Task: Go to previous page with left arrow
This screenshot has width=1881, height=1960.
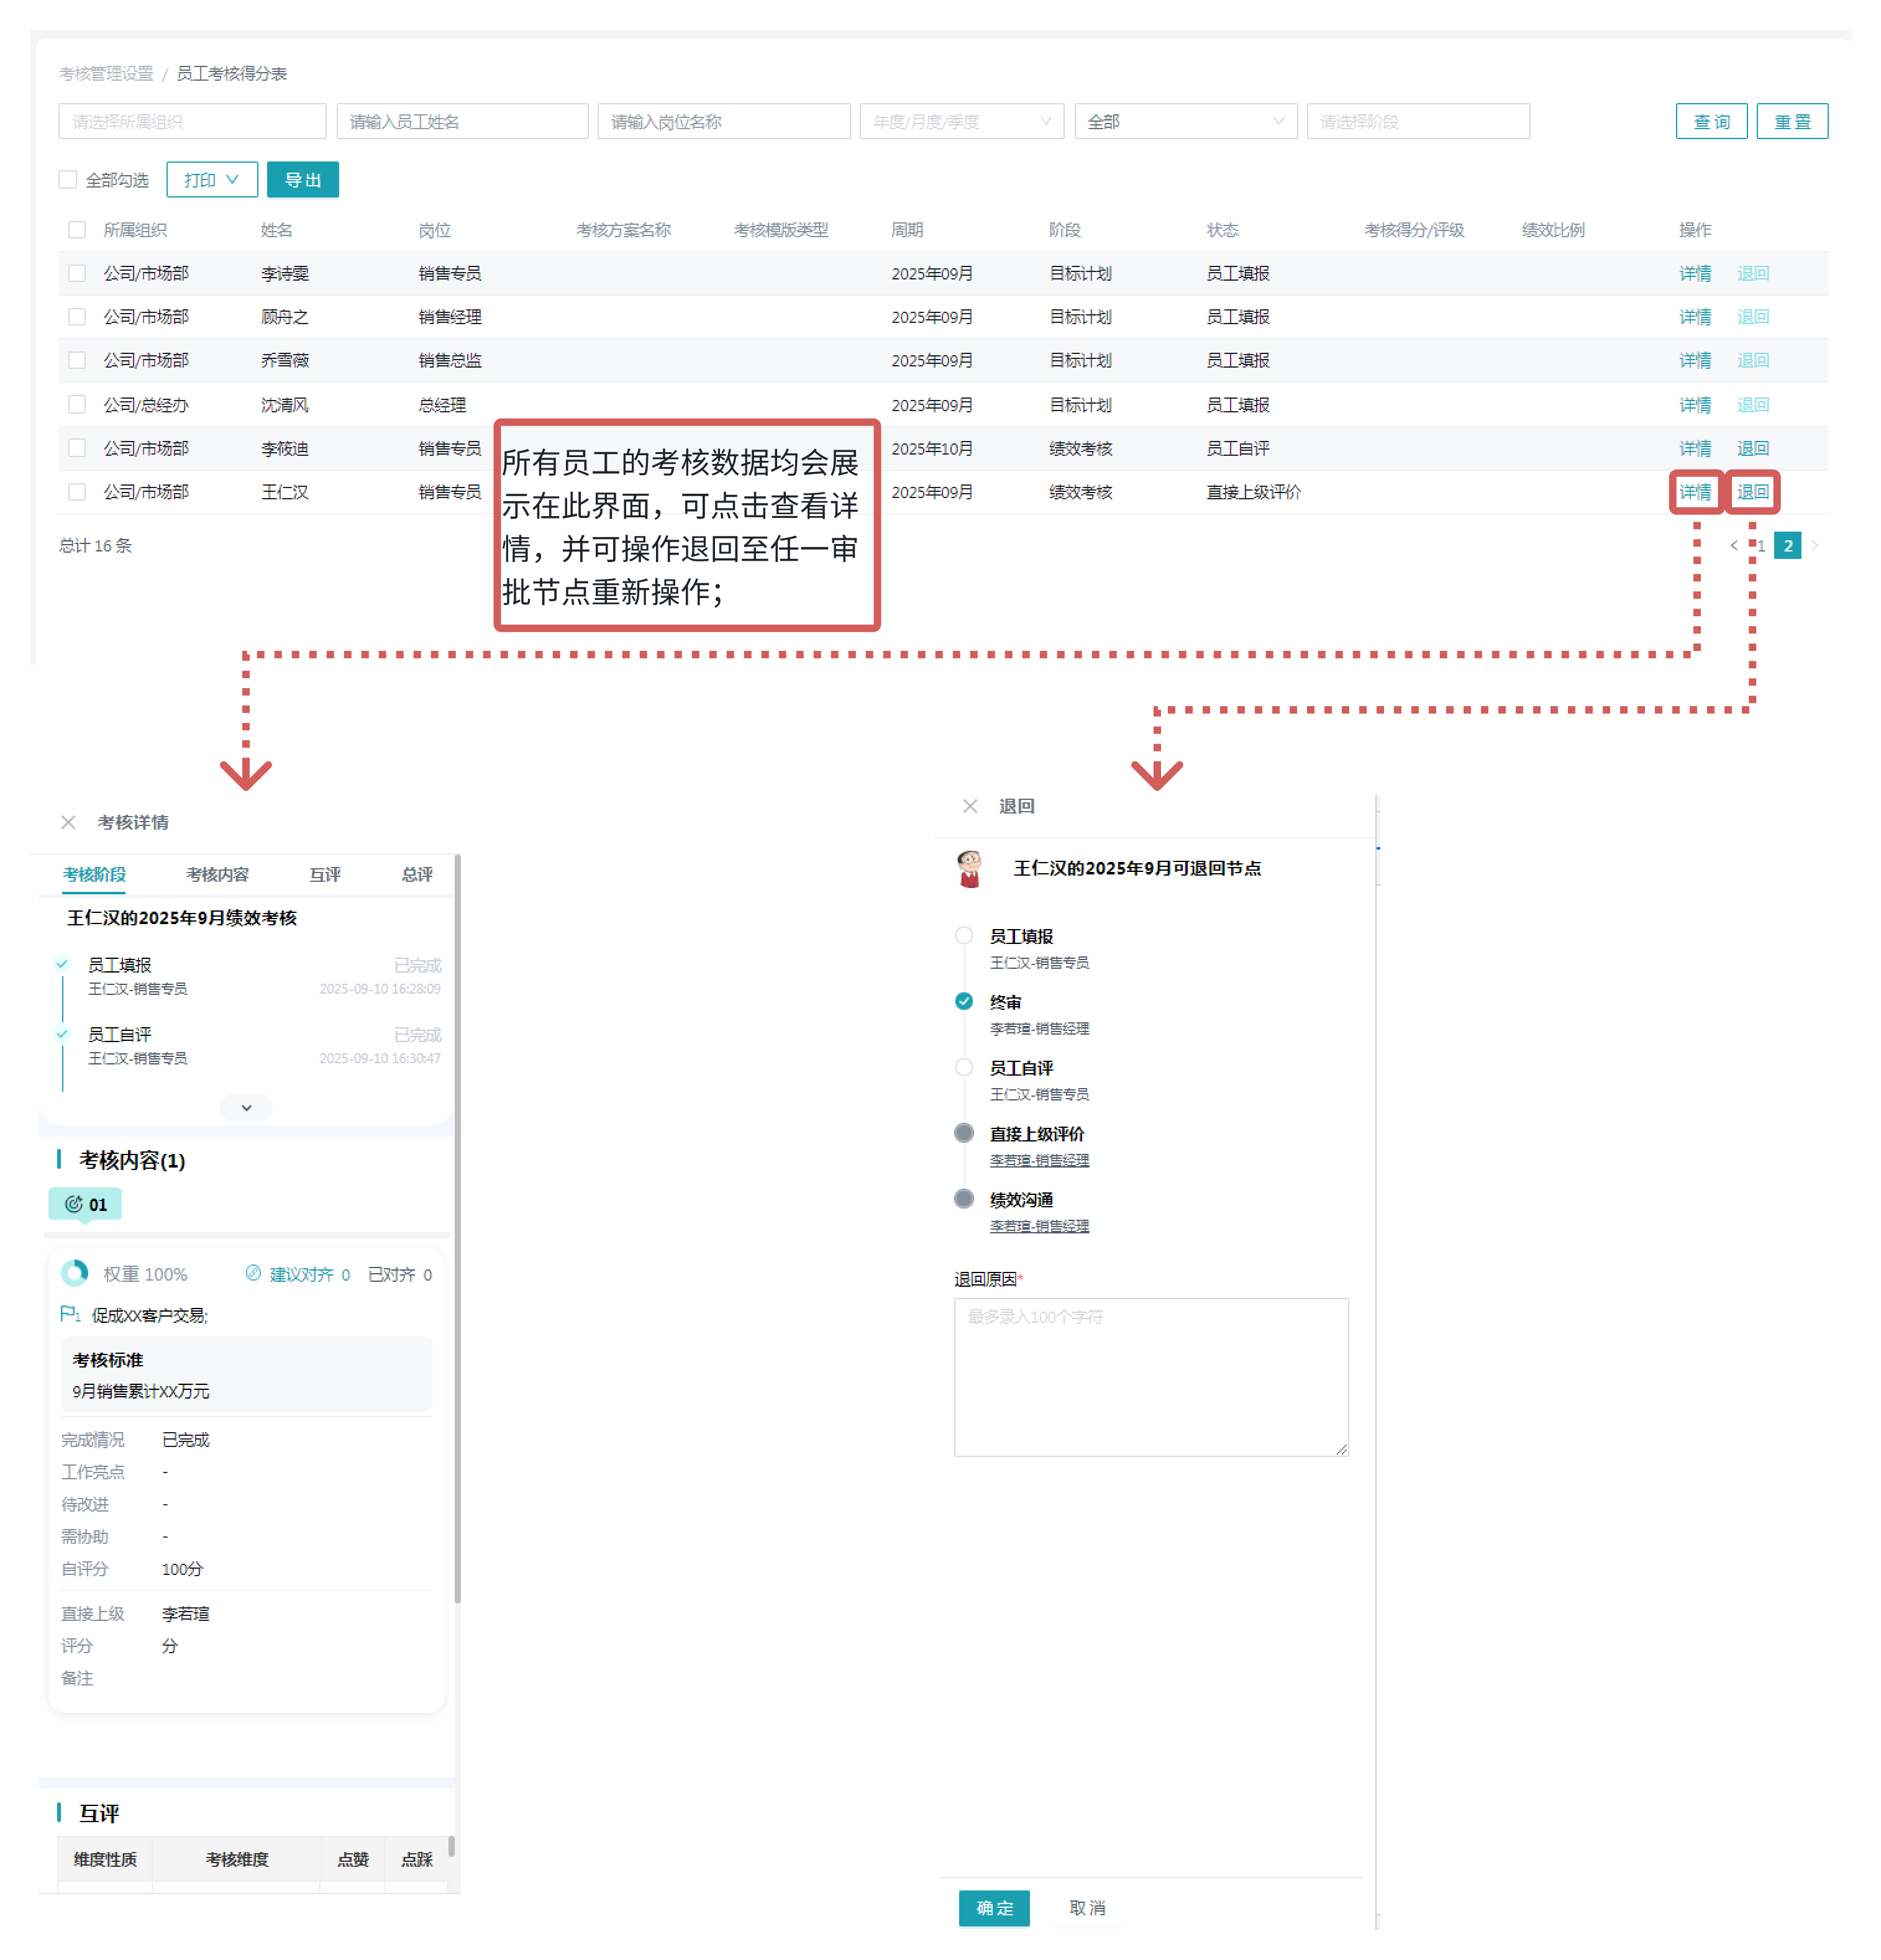Action: (1733, 545)
